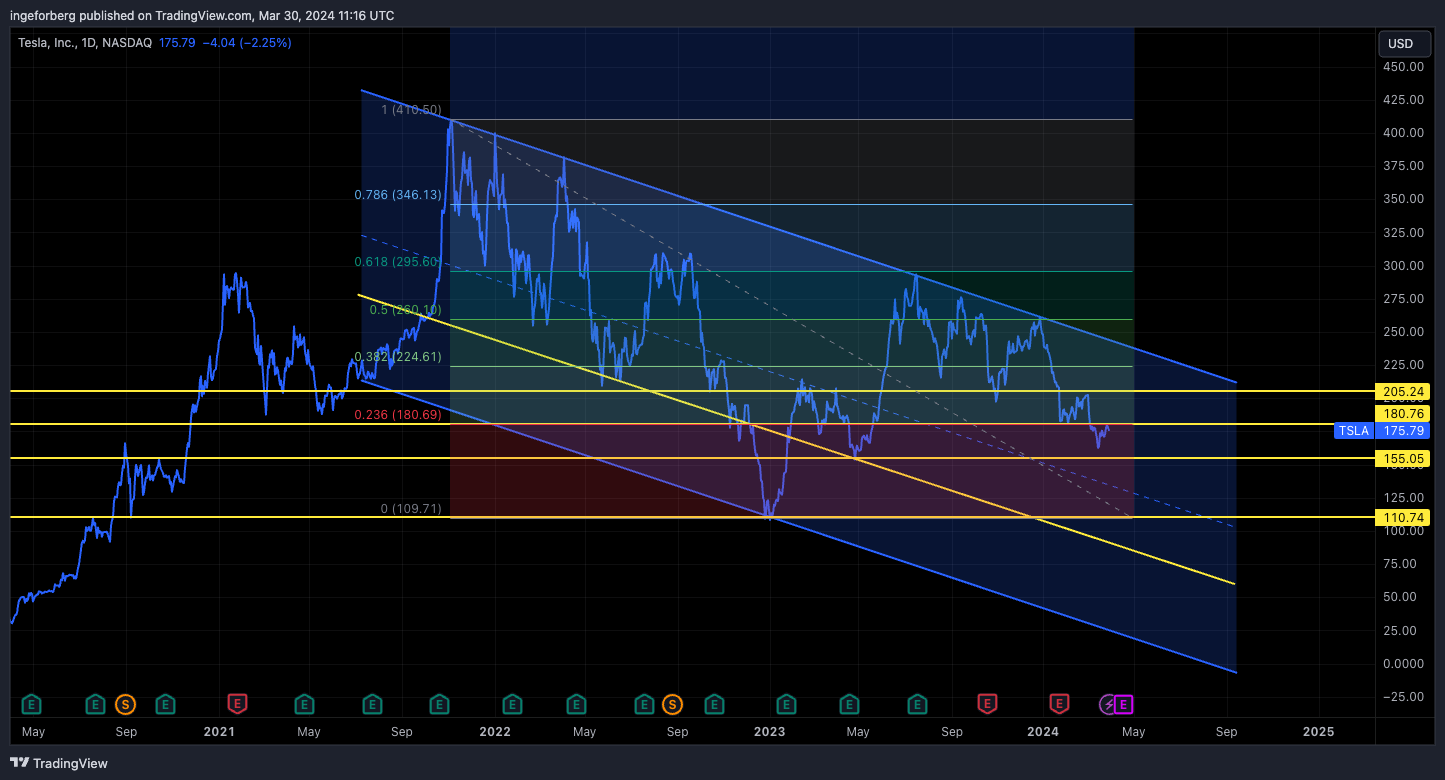Click the 2023 label on time axis
The width and height of the screenshot is (1445, 780).
[769, 732]
